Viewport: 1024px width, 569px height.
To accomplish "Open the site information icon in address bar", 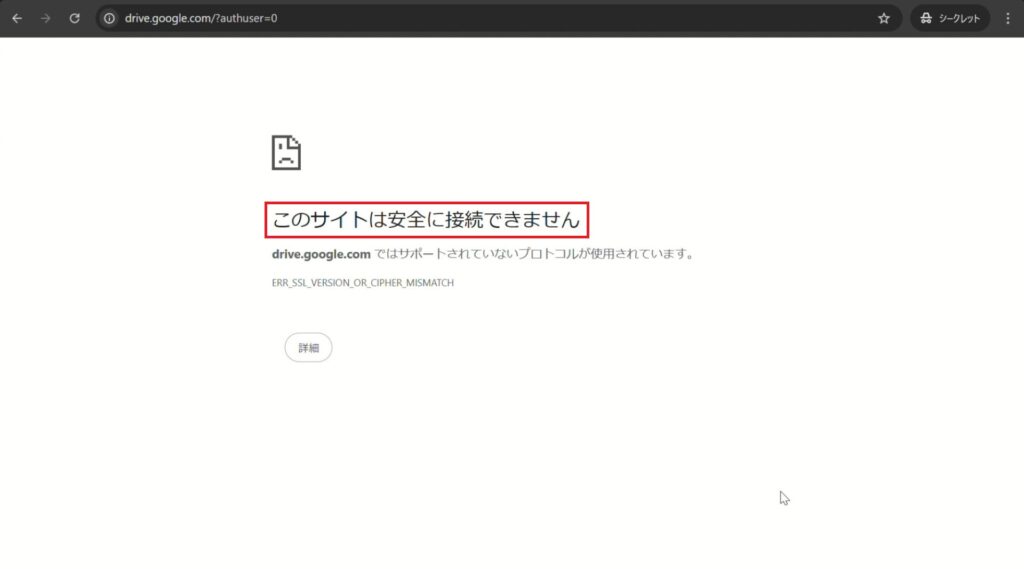I will tap(110, 18).
